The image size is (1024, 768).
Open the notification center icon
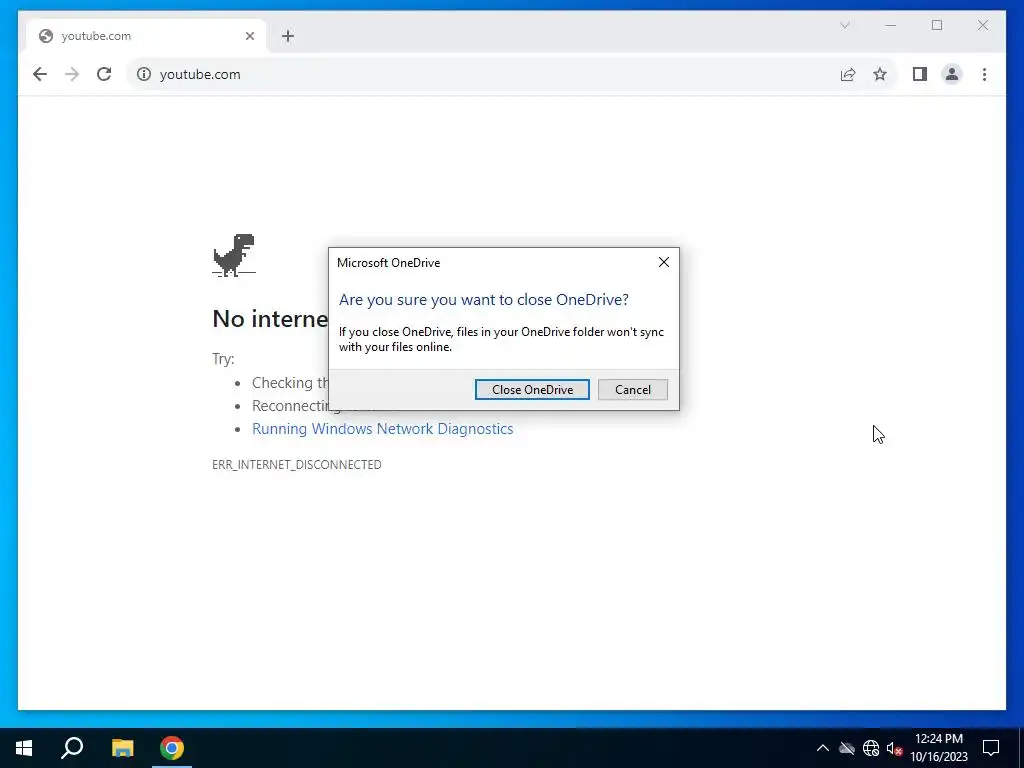click(991, 748)
